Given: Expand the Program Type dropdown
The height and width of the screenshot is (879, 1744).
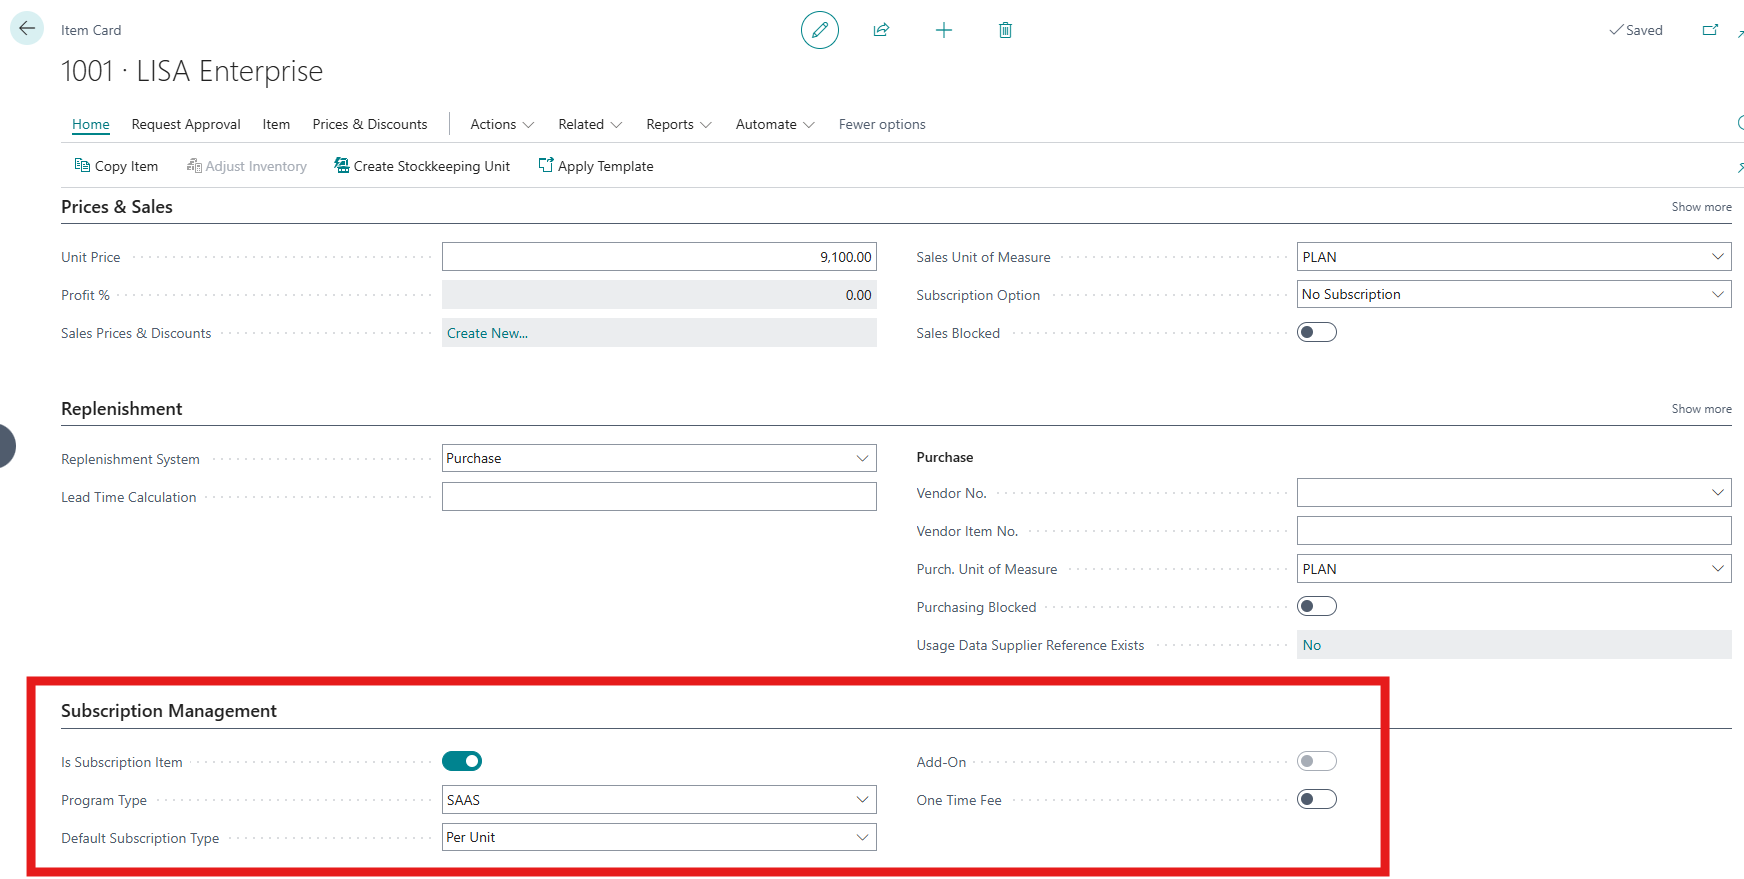Looking at the screenshot, I should tap(659, 799).
